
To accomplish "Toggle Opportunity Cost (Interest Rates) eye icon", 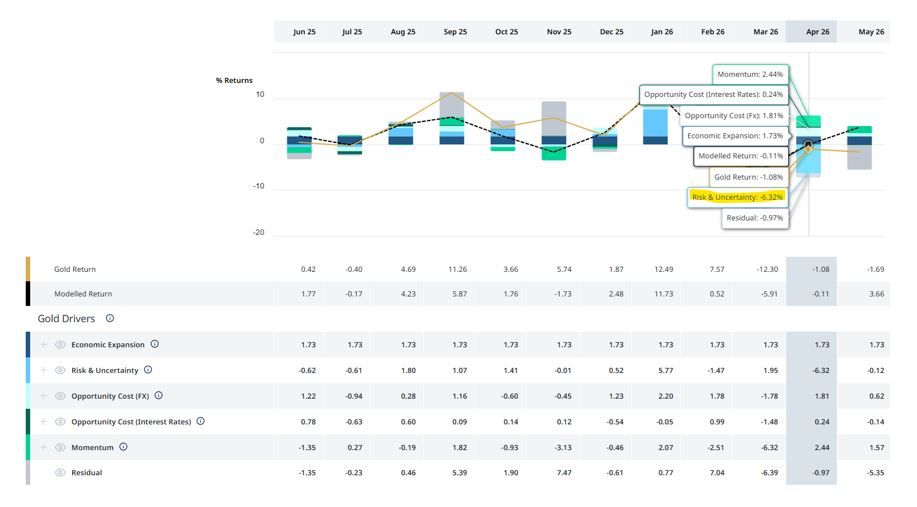I will click(x=60, y=422).
